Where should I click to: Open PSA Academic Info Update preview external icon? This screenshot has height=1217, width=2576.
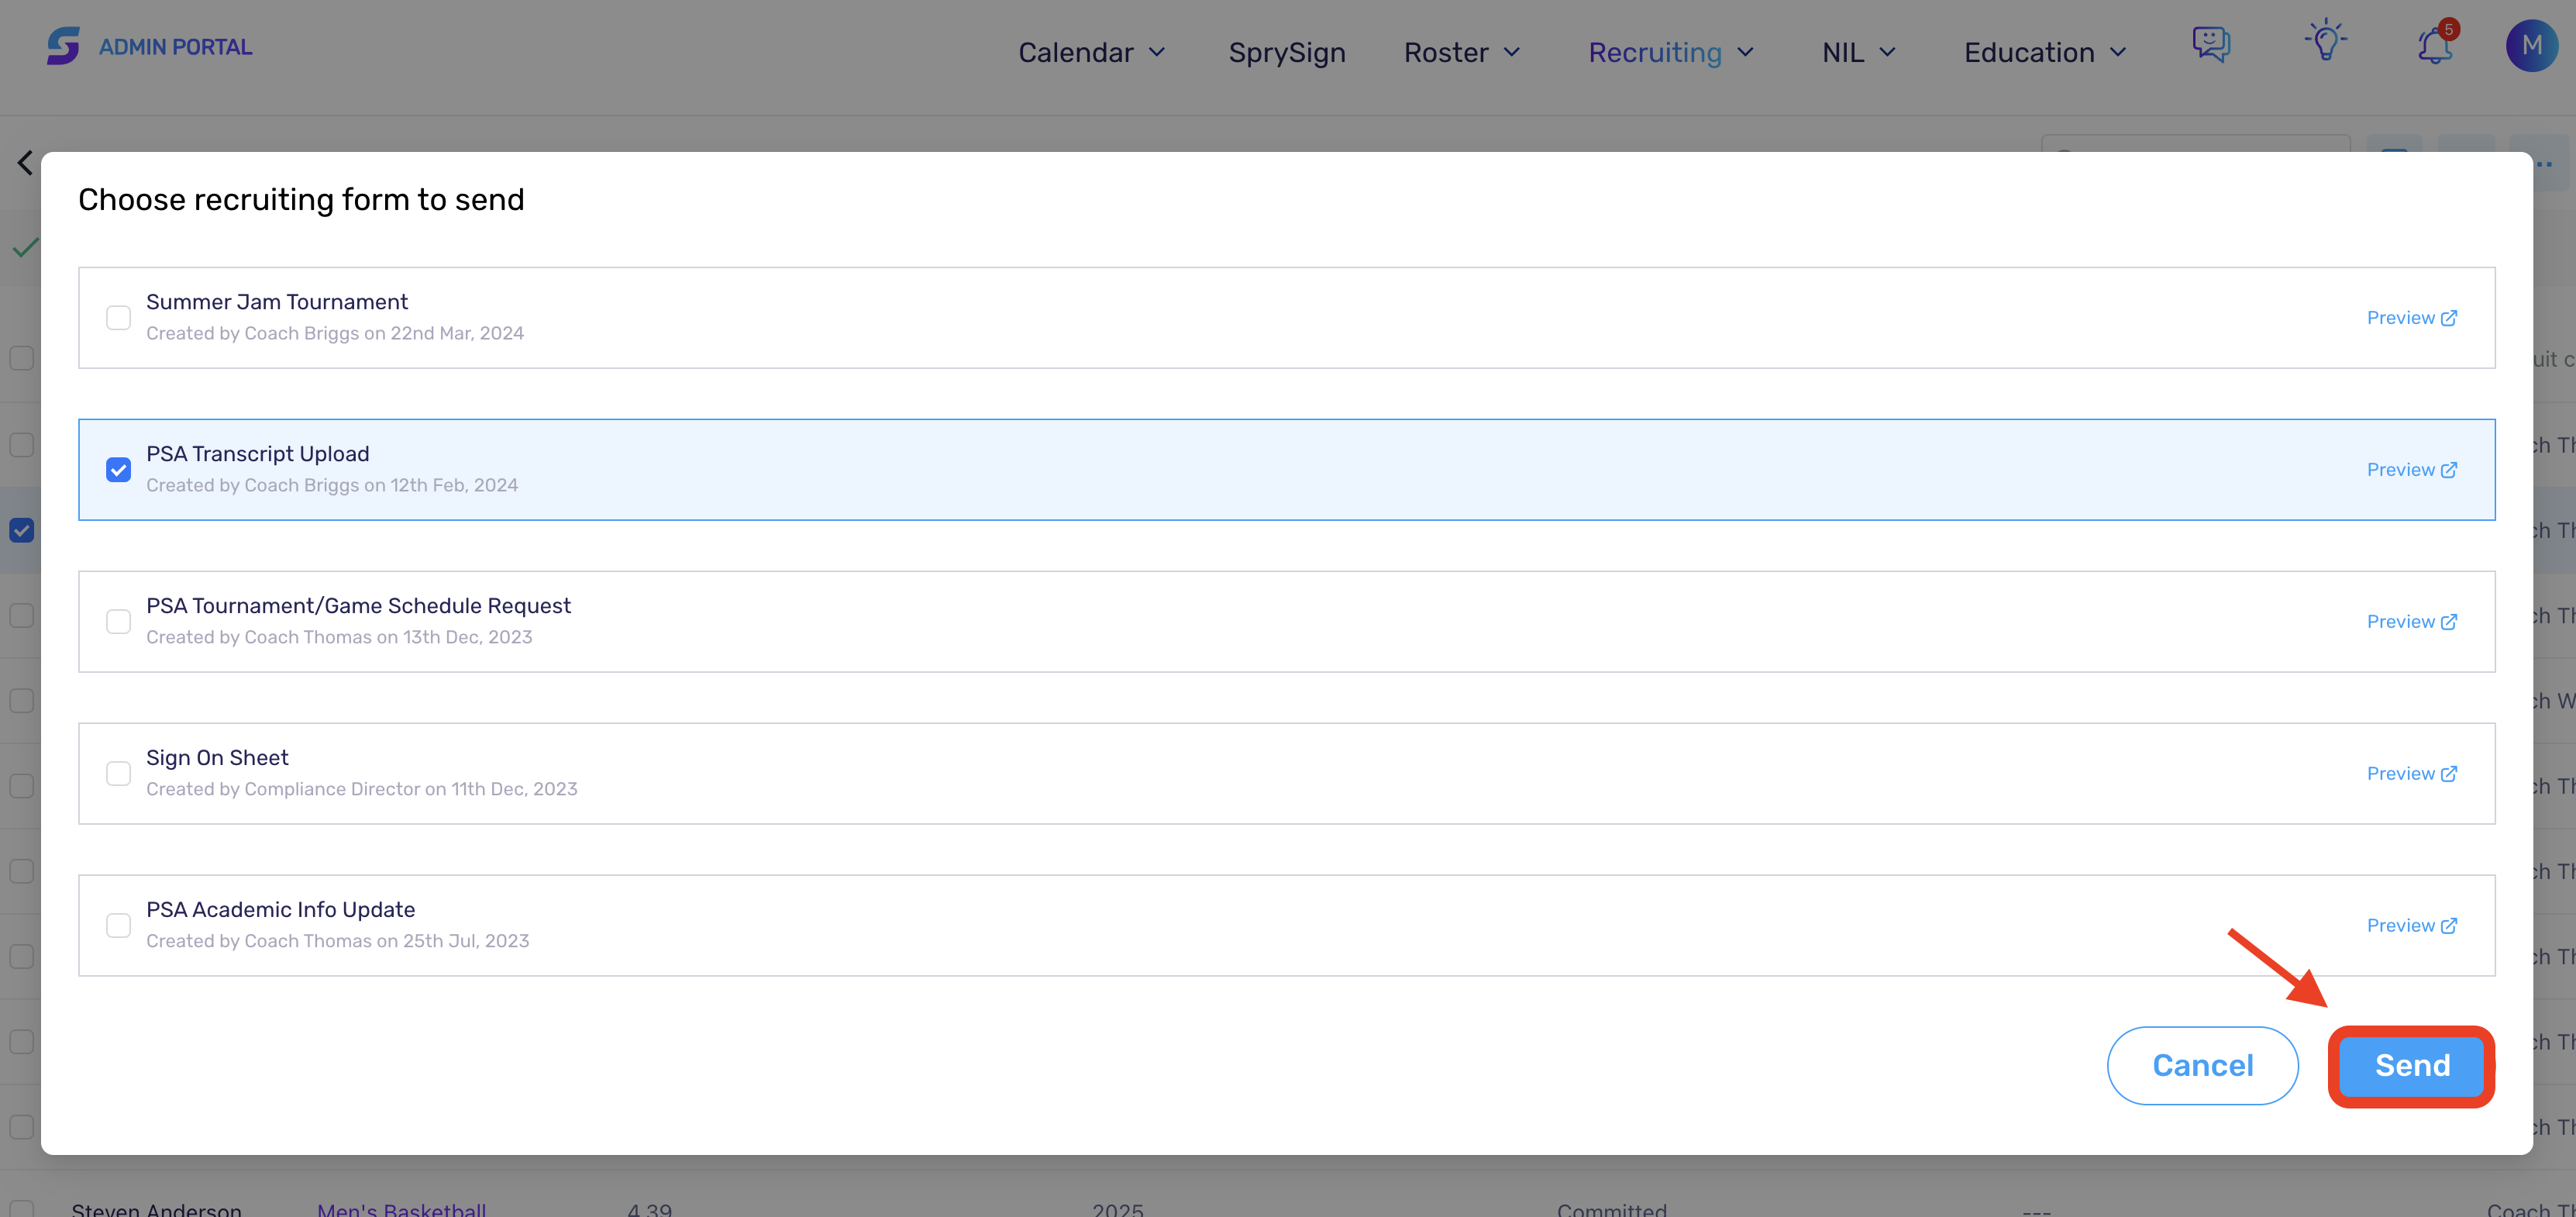point(2449,926)
